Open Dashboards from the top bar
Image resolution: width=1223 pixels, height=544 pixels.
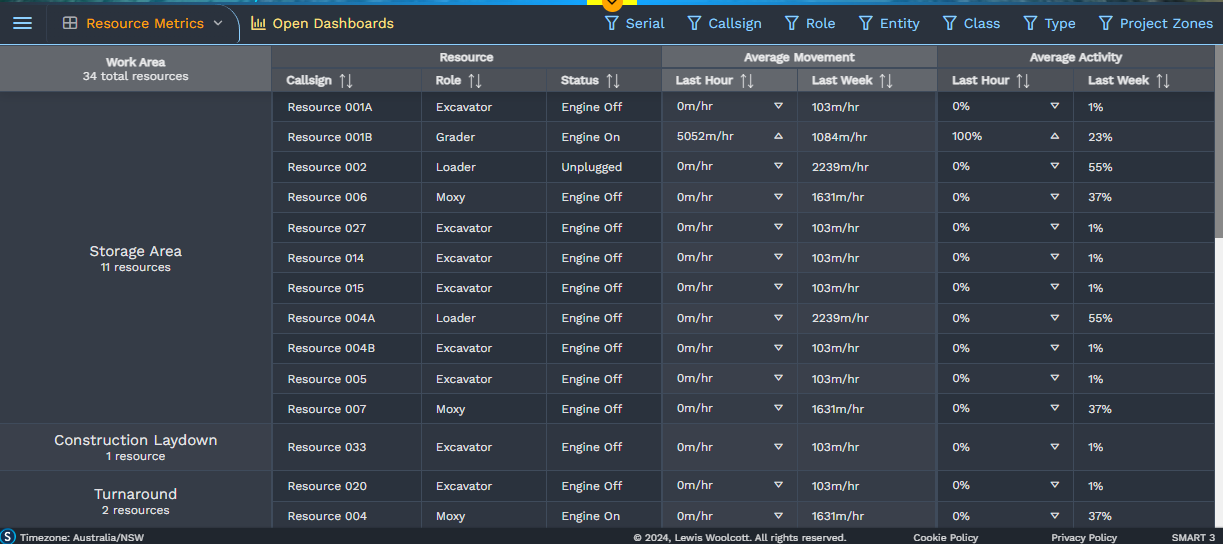tap(322, 23)
